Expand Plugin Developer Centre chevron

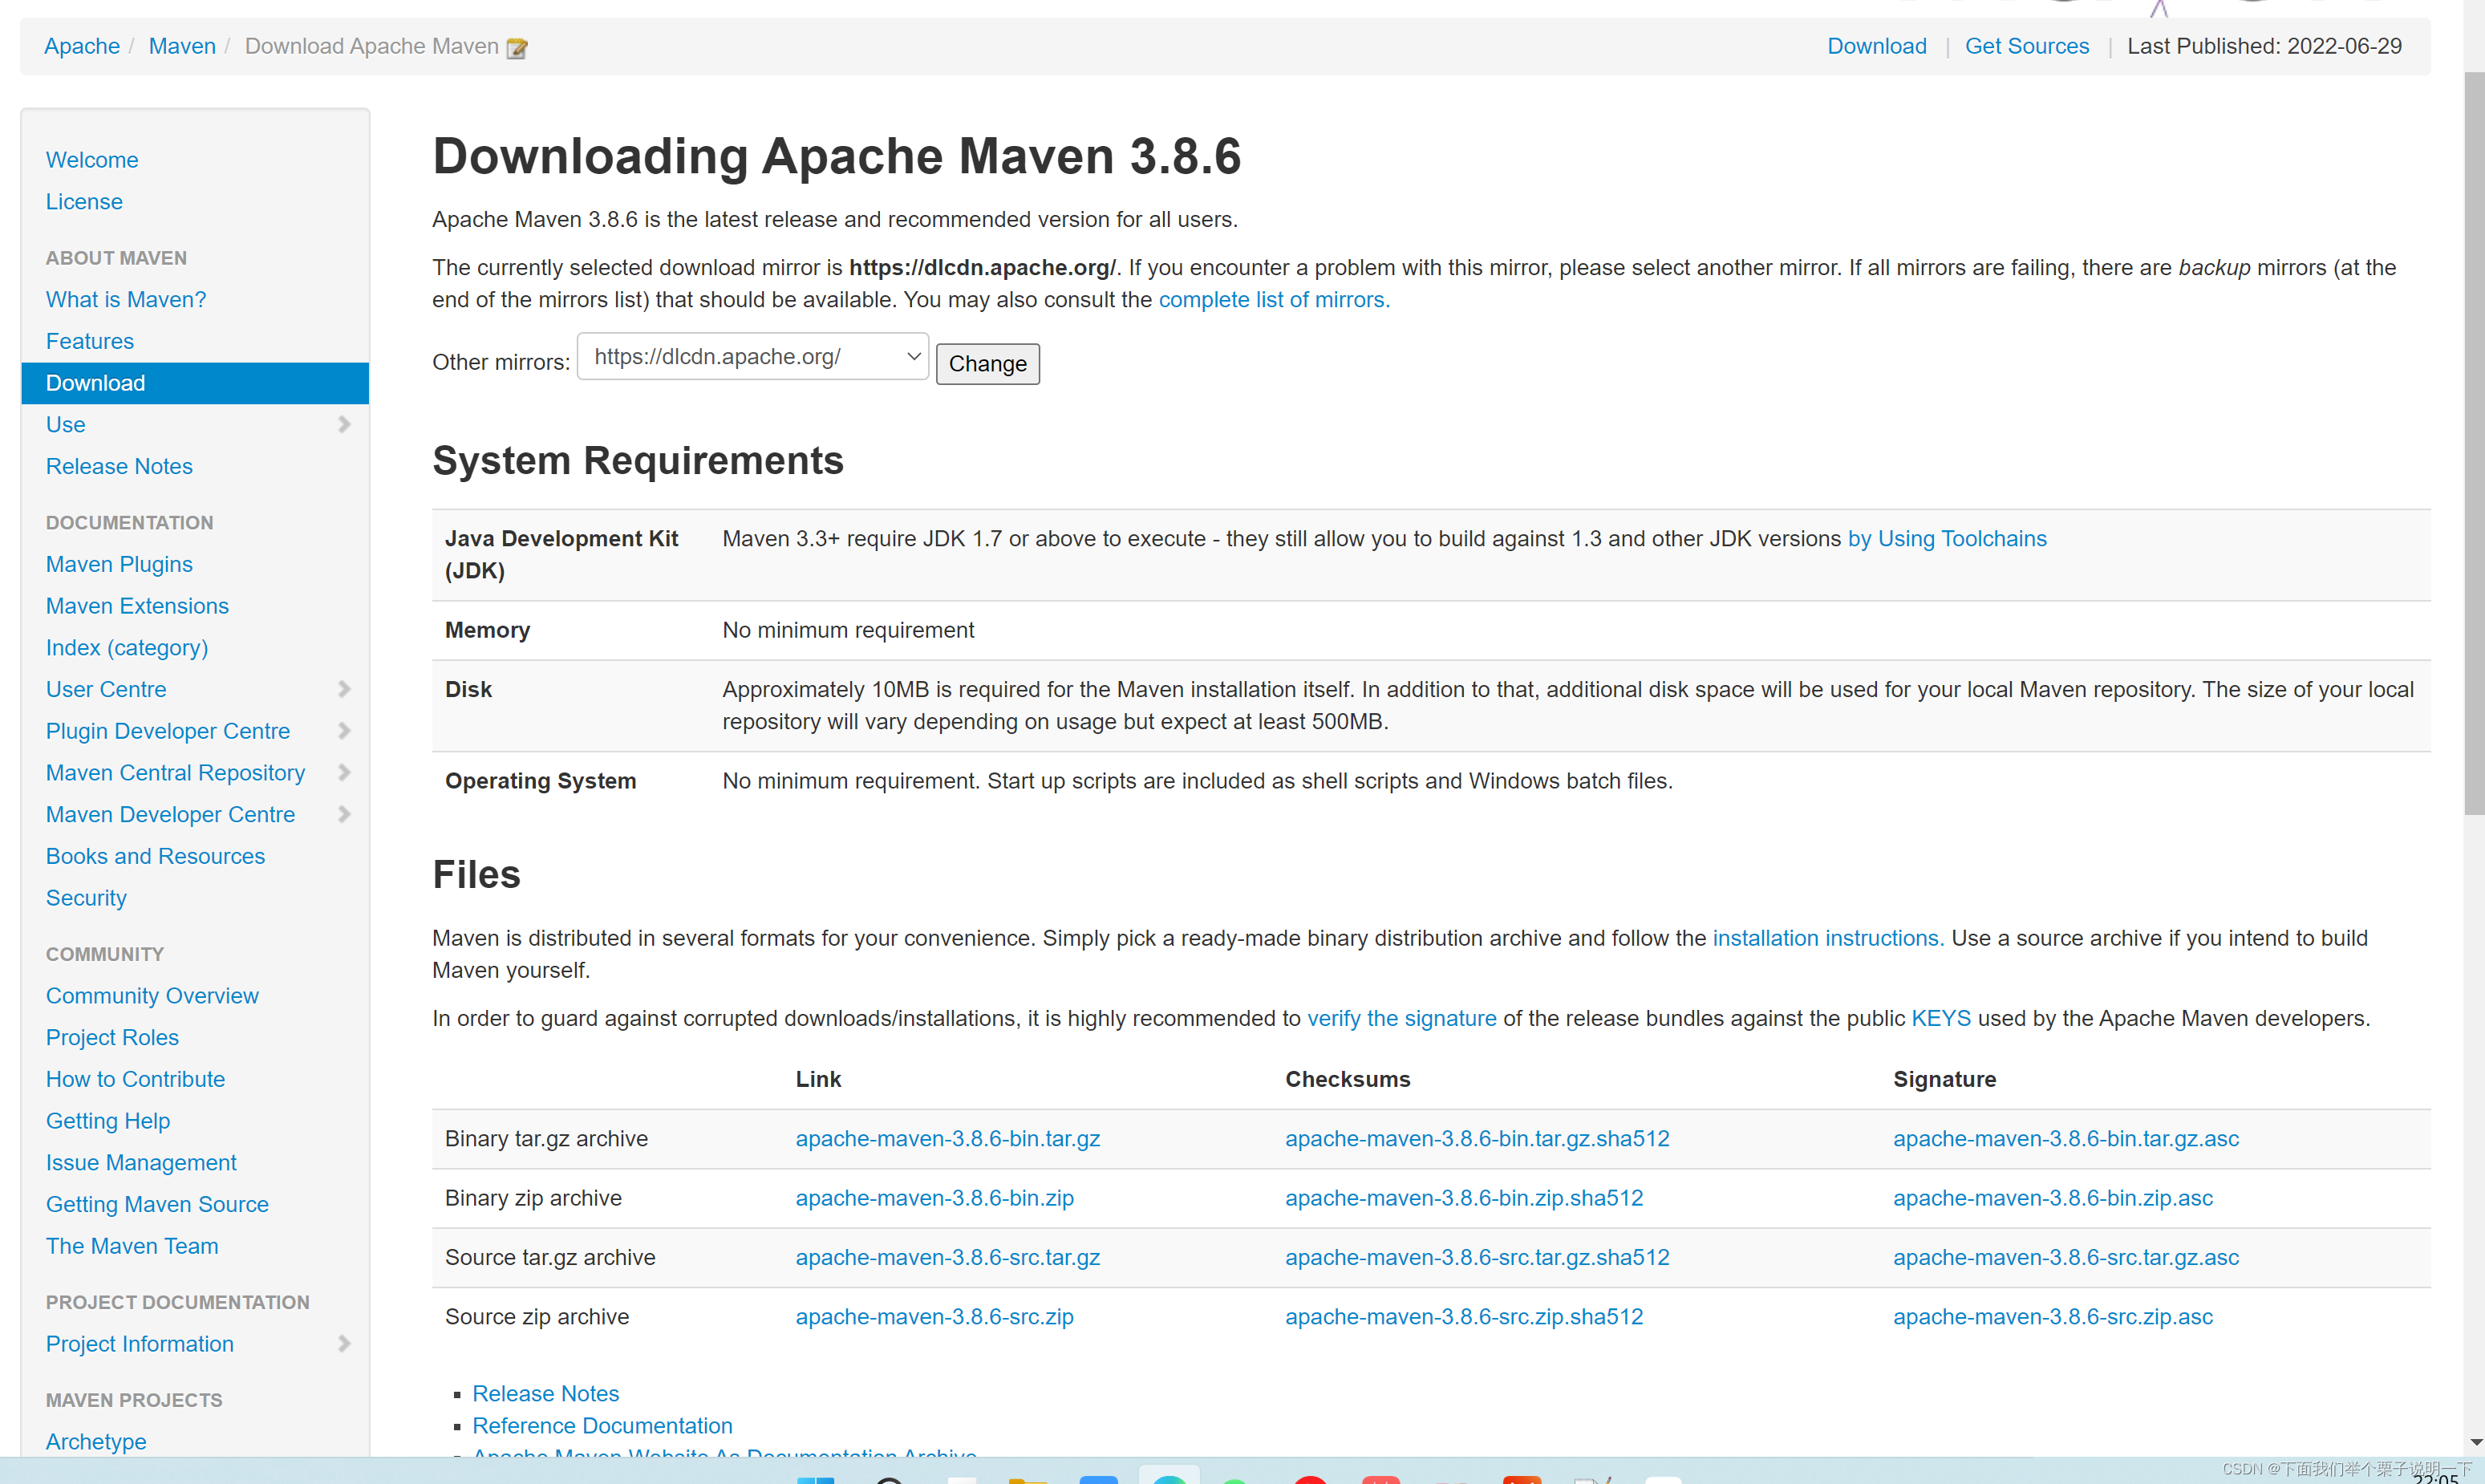click(x=344, y=731)
